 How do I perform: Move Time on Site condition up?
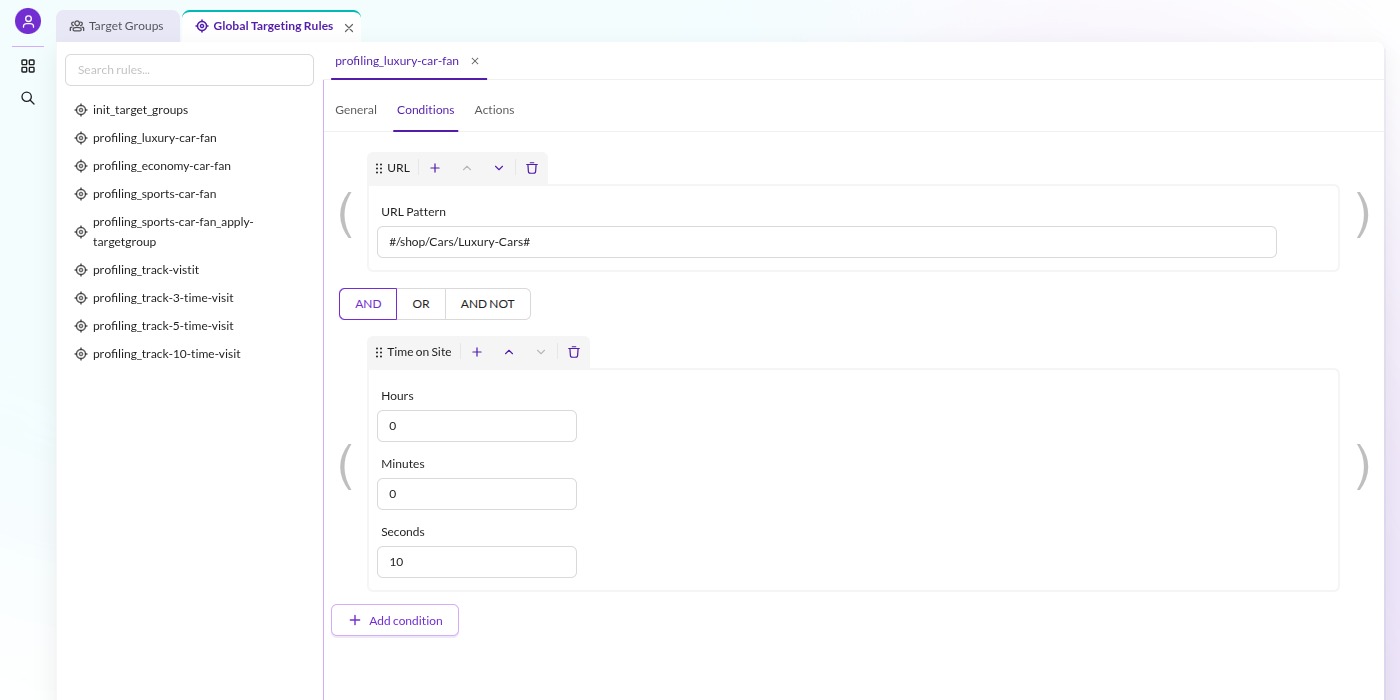tap(509, 352)
